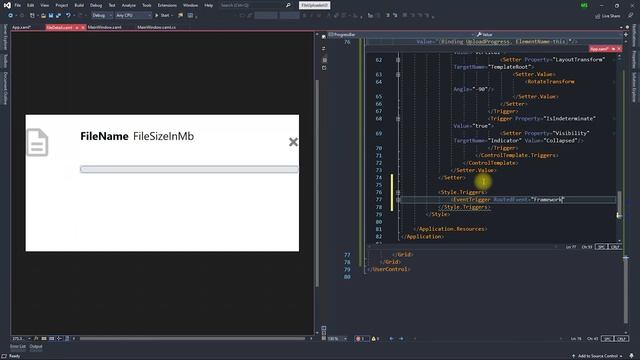
Task: Switch to the App.xaml tab
Action: click(21, 27)
